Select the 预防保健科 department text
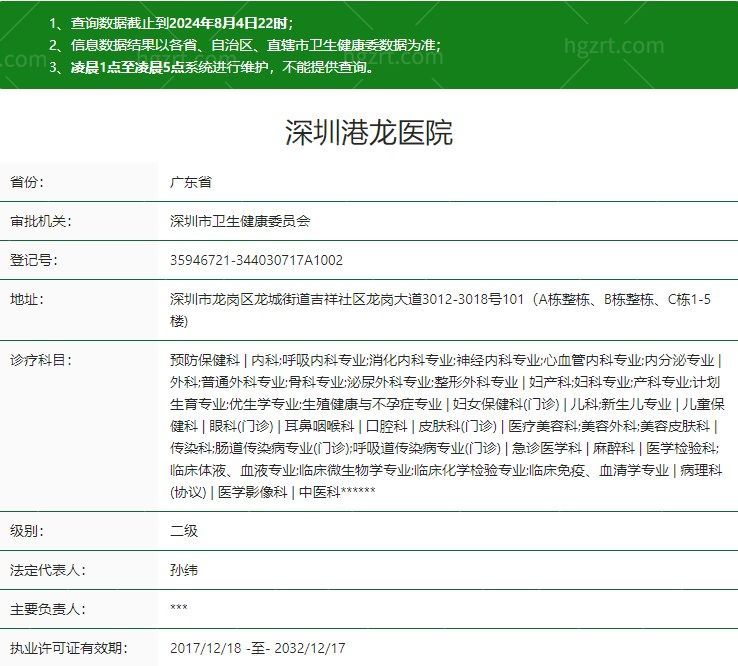 pyautogui.click(x=205, y=361)
